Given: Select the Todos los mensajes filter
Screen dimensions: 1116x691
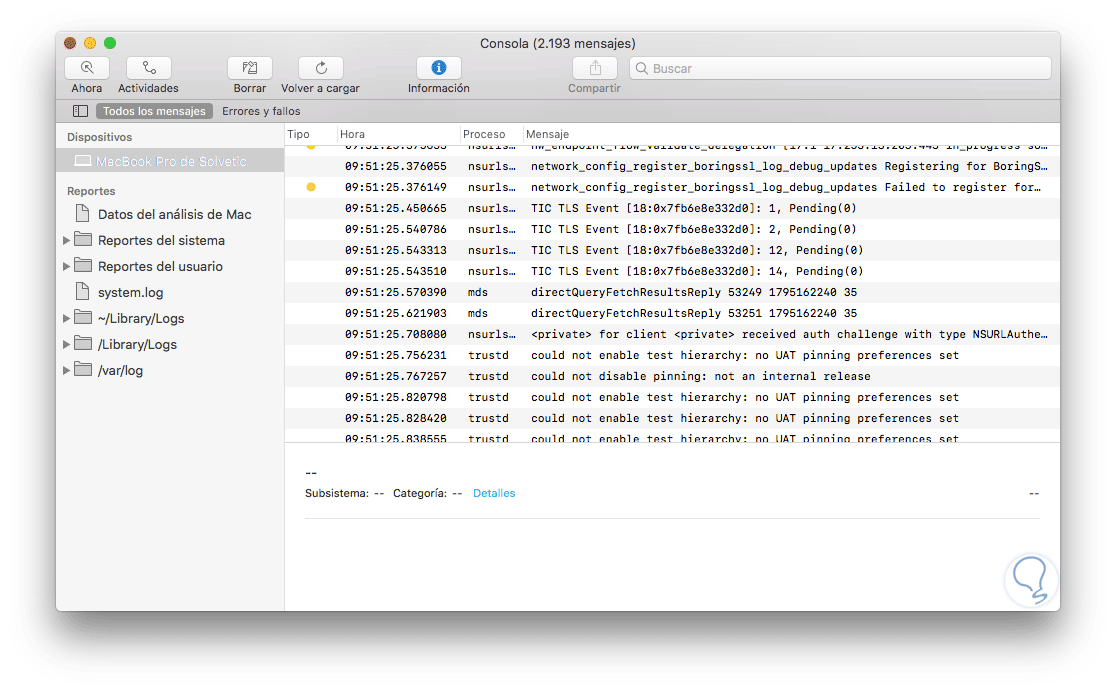Looking at the screenshot, I should pos(154,111).
